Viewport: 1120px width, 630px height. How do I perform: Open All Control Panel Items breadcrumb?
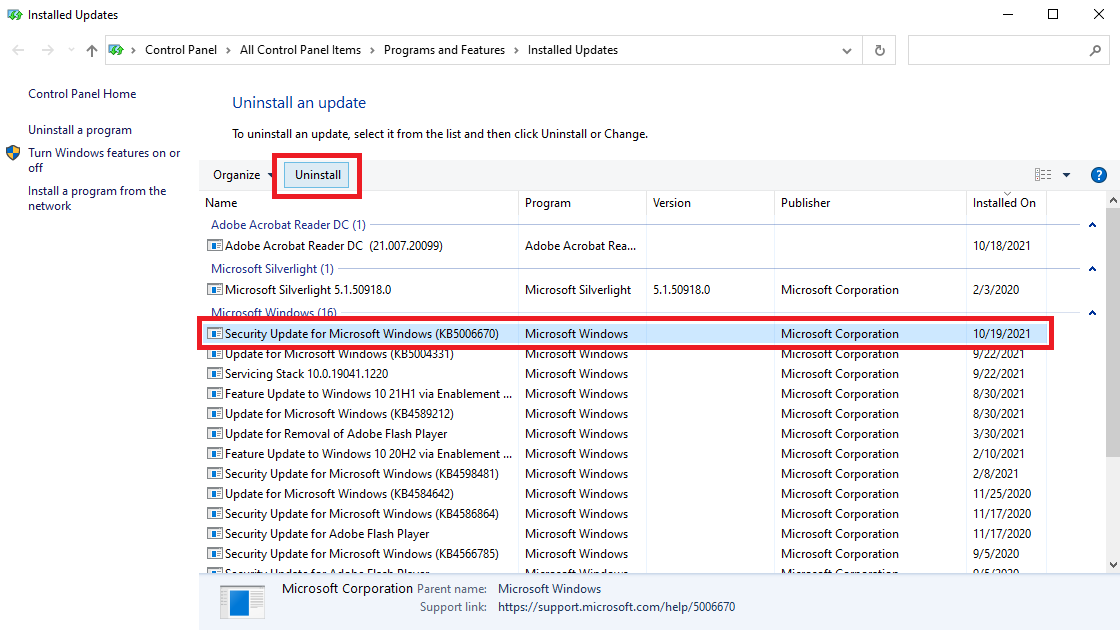300,50
